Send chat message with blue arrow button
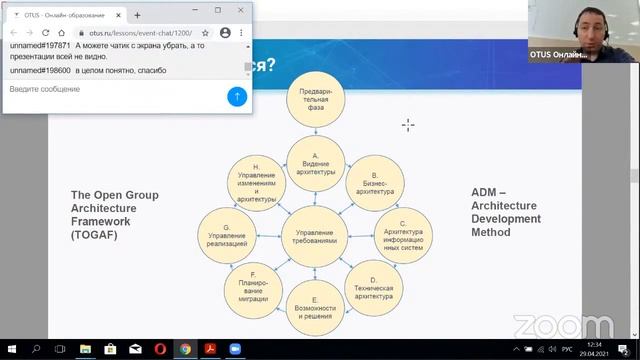 pyautogui.click(x=237, y=97)
